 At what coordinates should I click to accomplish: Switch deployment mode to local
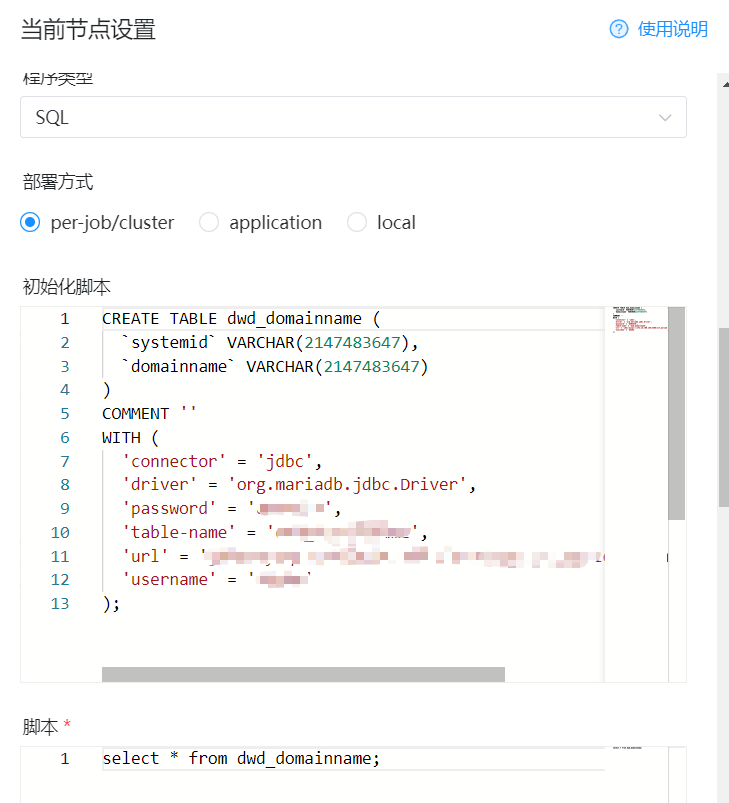tap(357, 222)
